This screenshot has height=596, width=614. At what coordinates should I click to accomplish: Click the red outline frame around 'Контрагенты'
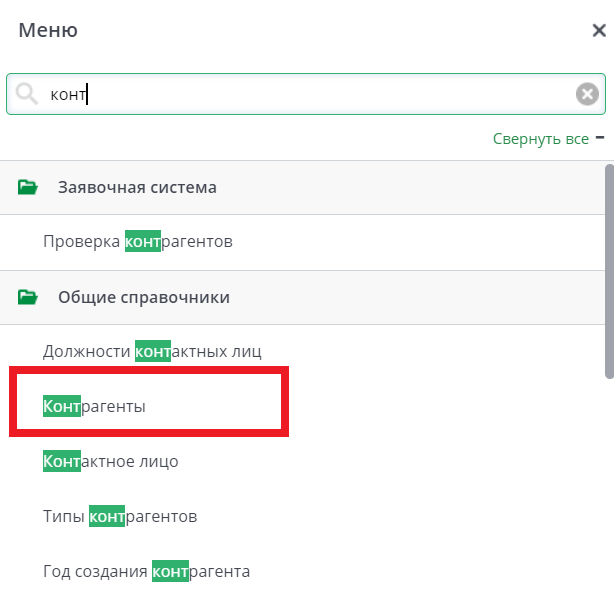[150, 371]
